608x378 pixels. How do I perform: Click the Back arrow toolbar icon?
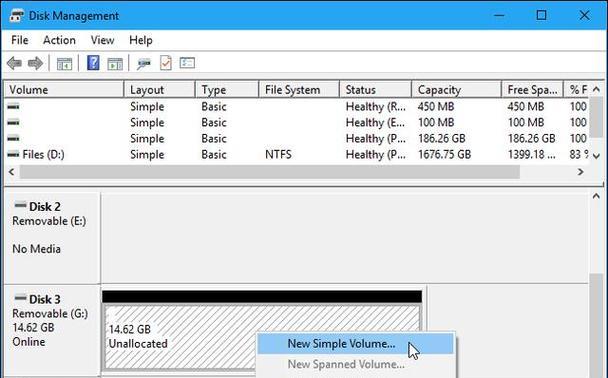(x=14, y=63)
